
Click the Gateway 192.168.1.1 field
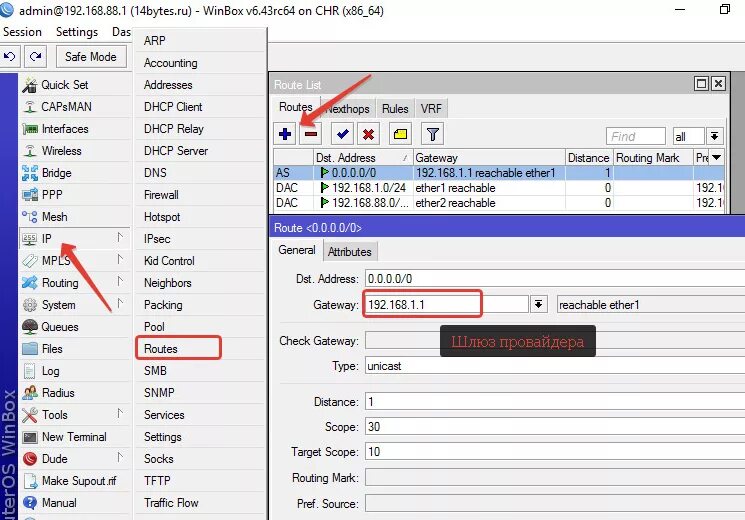click(x=447, y=304)
